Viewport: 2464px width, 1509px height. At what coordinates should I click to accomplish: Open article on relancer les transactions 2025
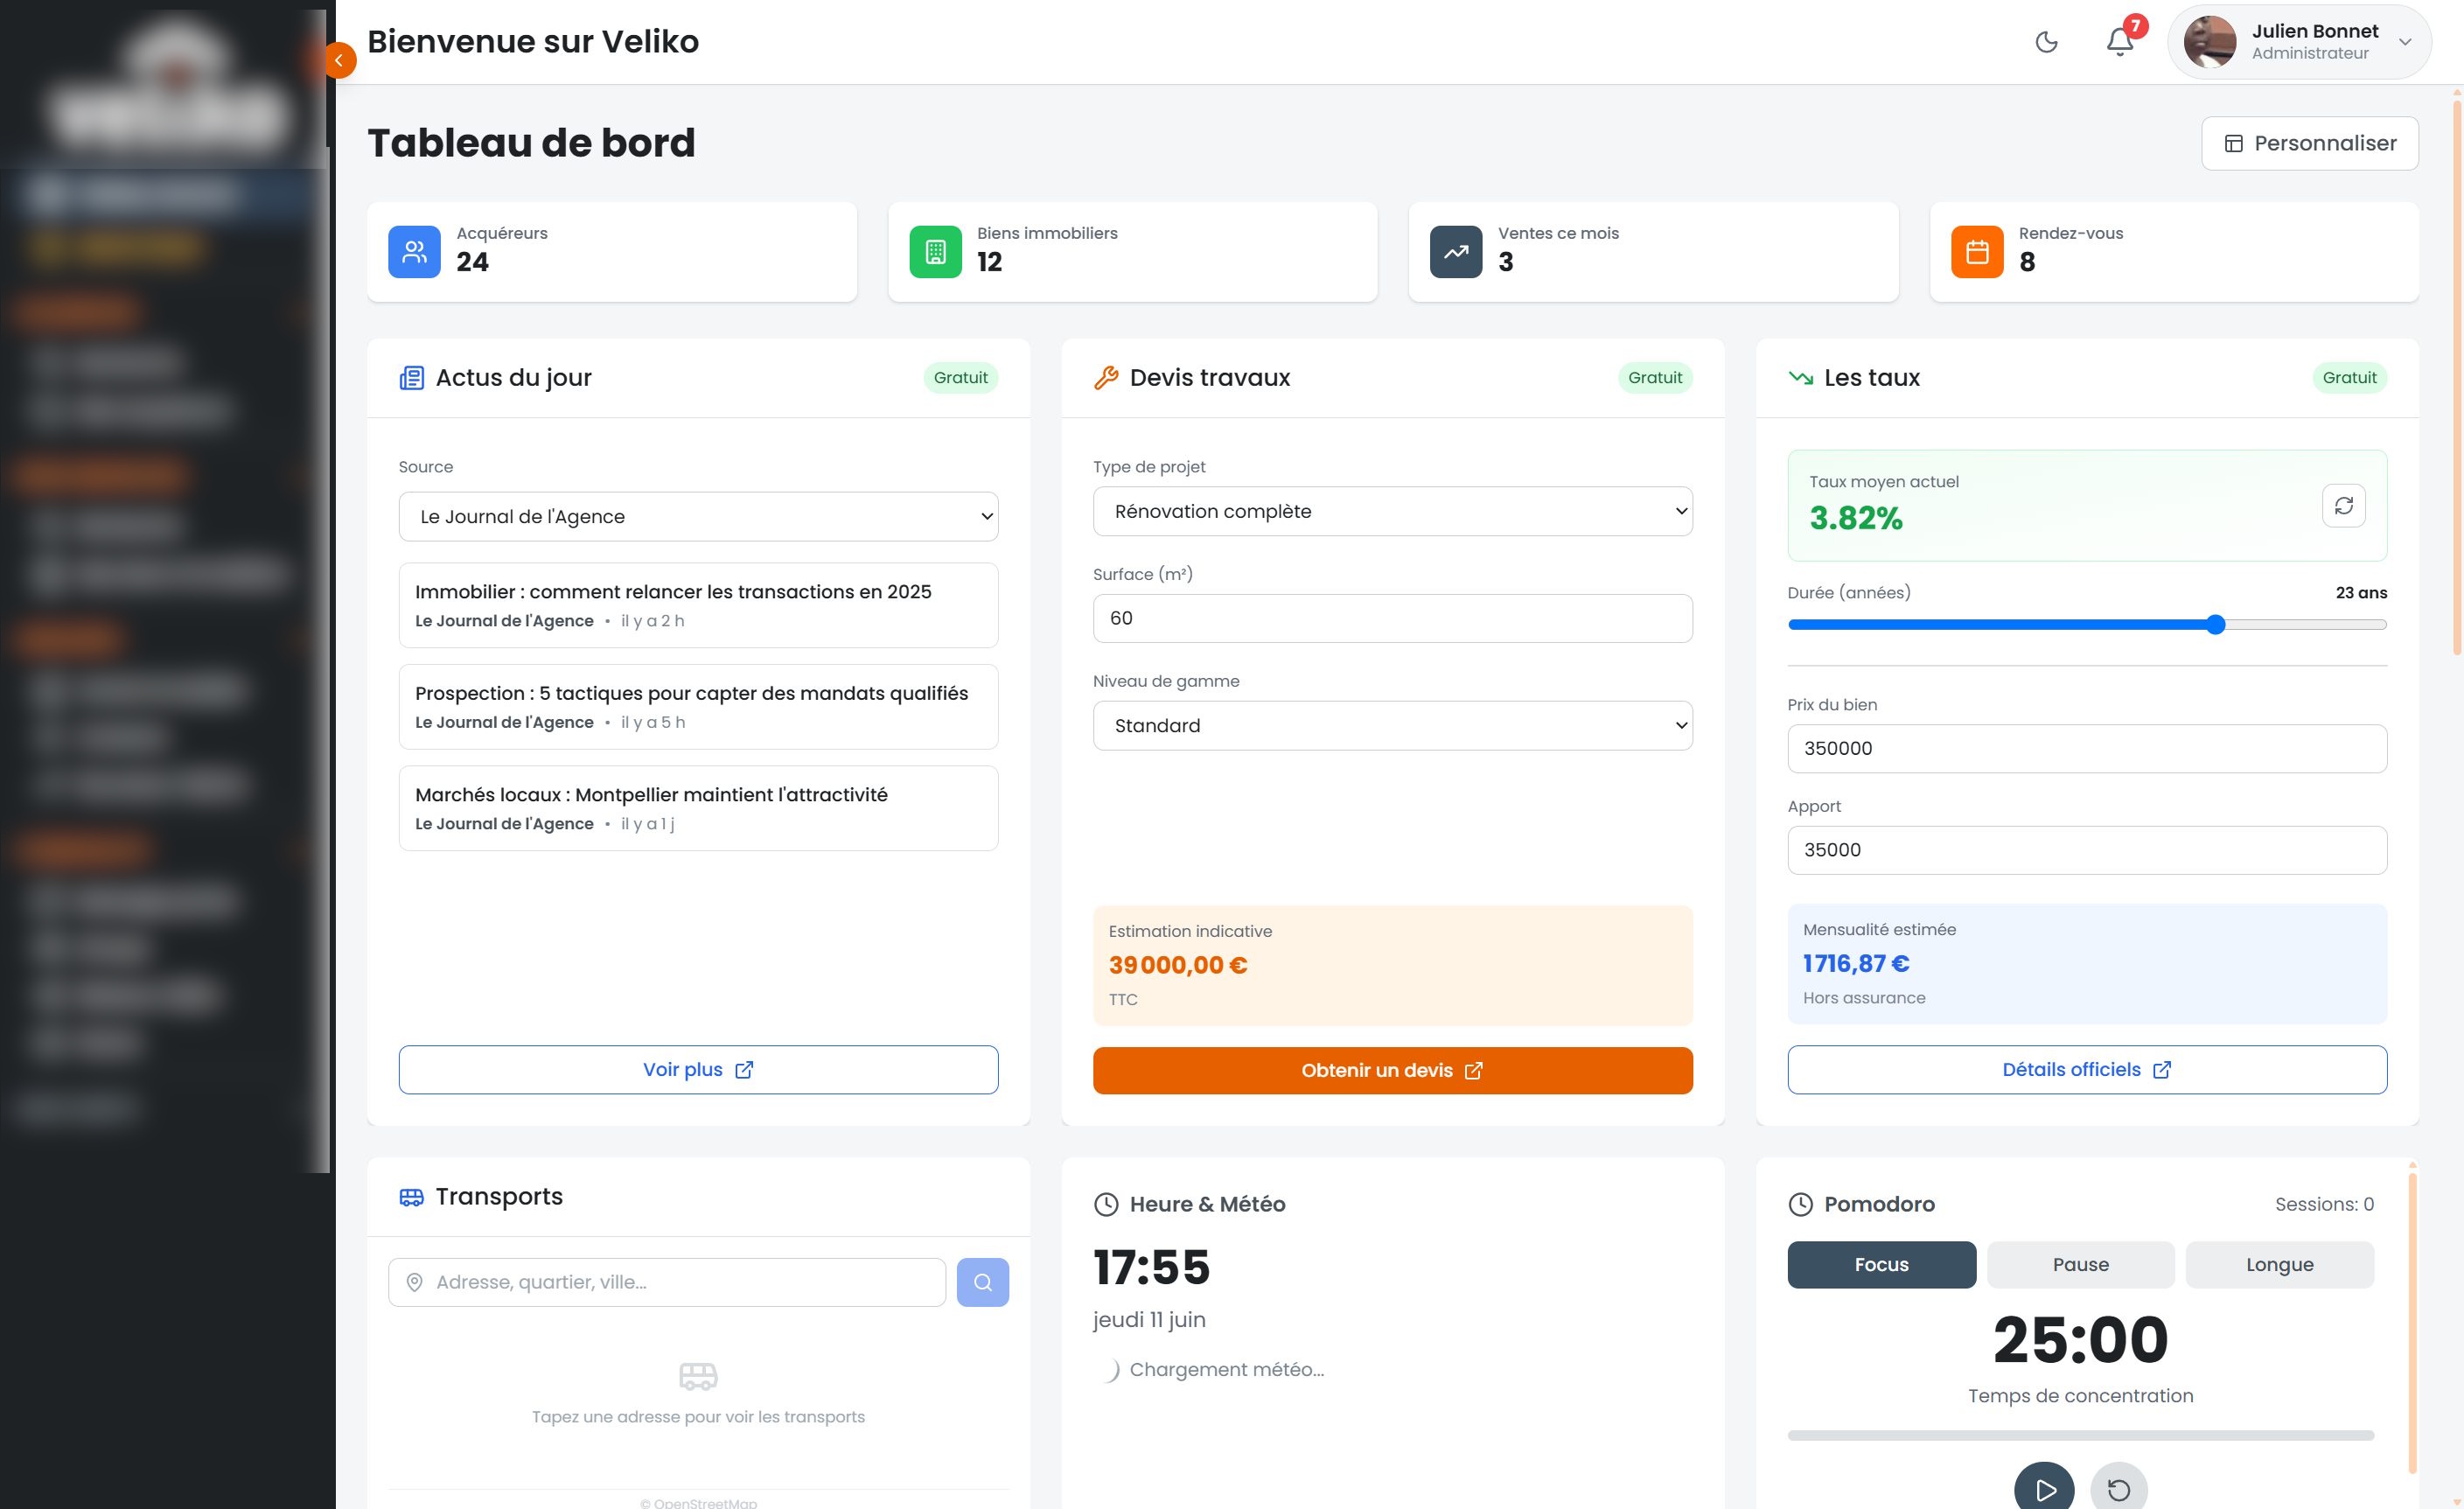(x=698, y=605)
